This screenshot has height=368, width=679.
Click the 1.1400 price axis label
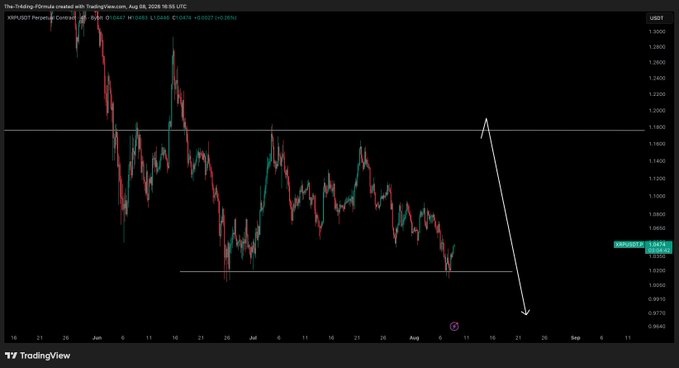click(657, 161)
